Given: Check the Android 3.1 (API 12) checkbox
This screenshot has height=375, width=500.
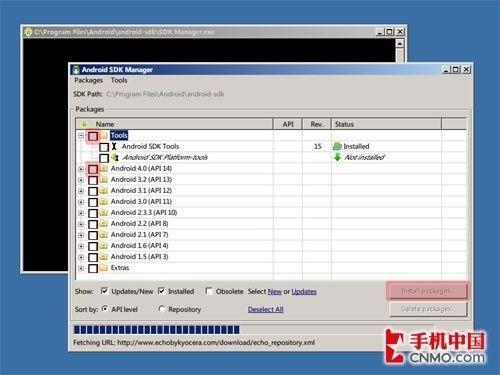Looking at the screenshot, I should (x=93, y=191).
